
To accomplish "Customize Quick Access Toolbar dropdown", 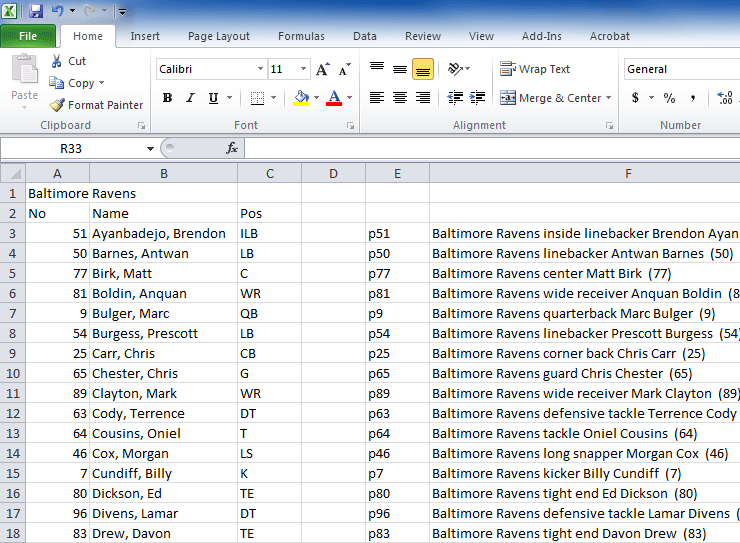I will (122, 11).
